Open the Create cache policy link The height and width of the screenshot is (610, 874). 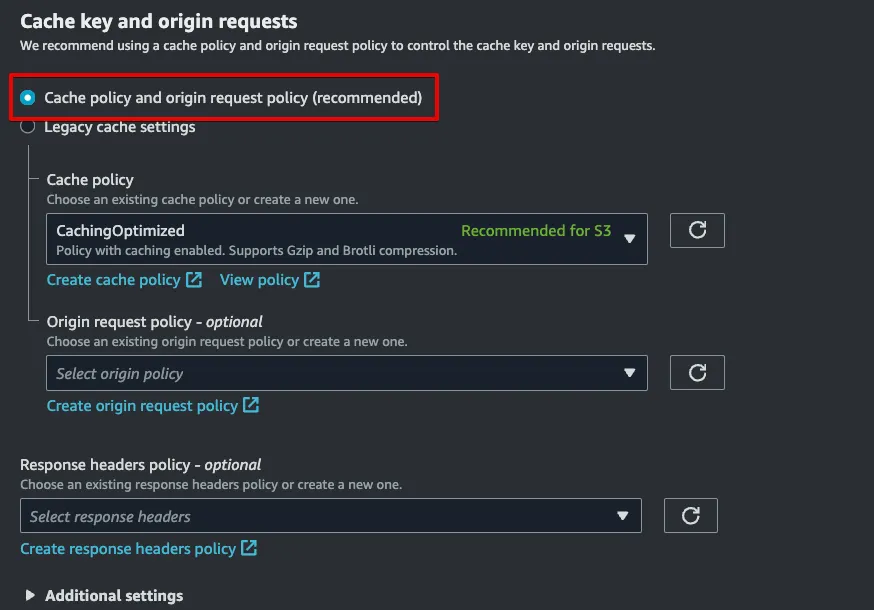point(113,280)
